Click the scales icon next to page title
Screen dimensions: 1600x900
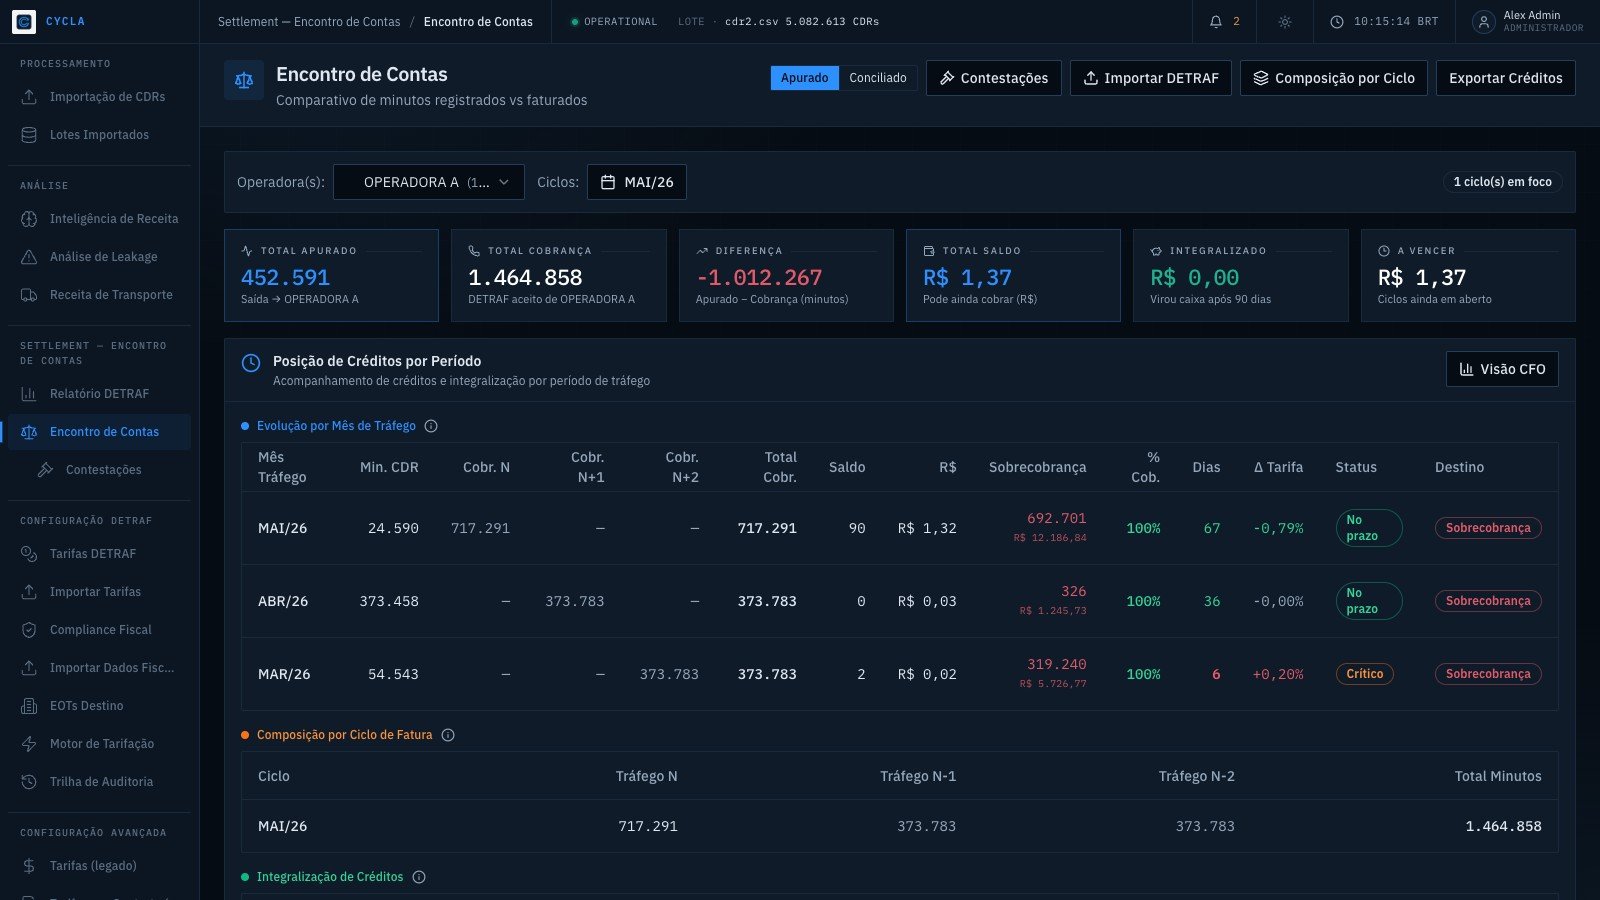pos(244,80)
